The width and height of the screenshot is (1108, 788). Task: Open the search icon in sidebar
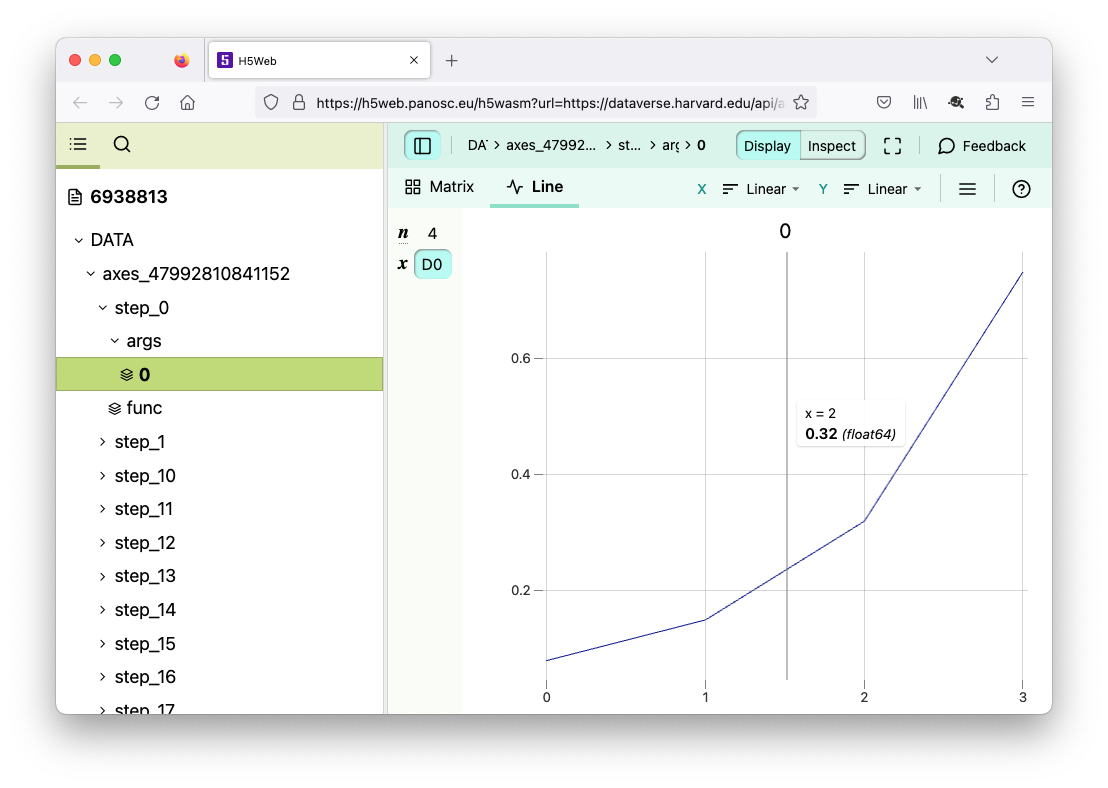pos(122,144)
